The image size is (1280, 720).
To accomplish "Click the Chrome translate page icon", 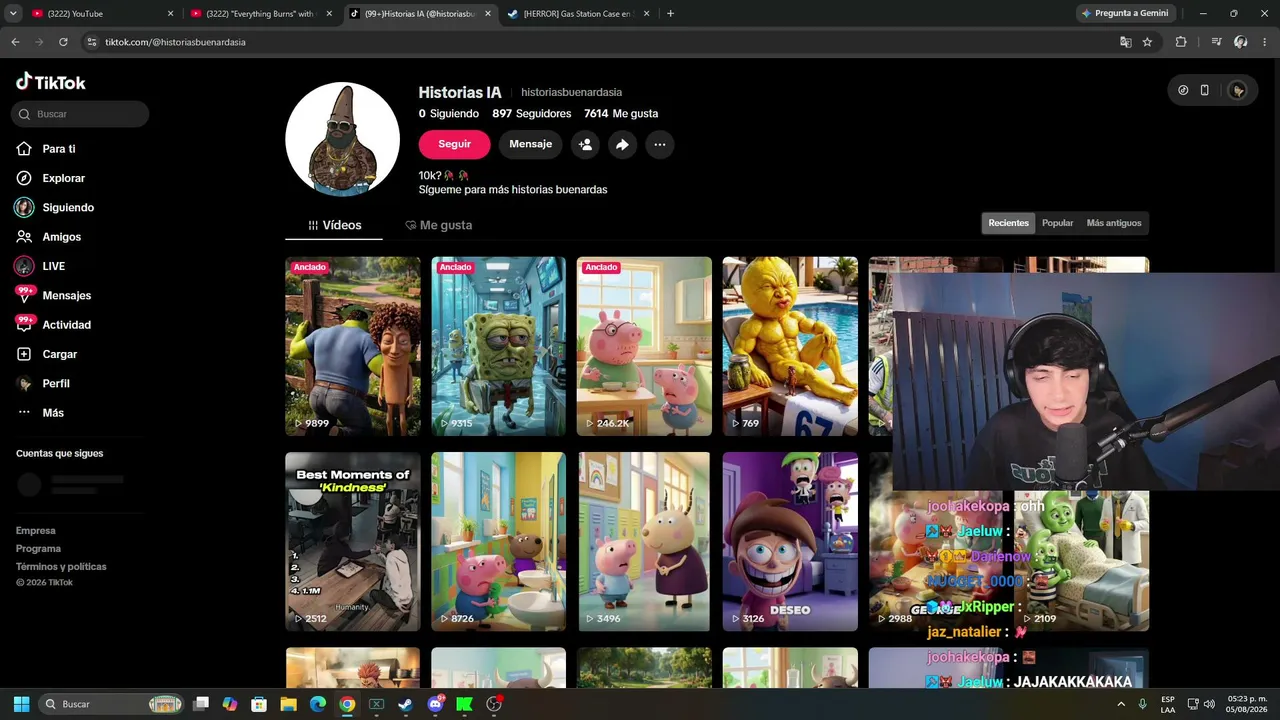I will coord(1125,42).
